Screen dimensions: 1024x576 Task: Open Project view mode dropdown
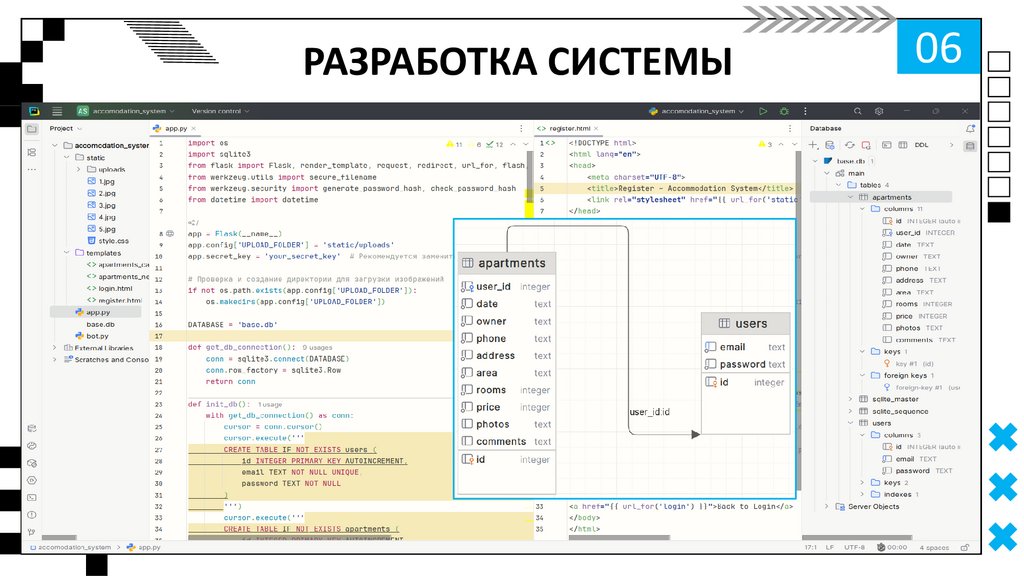(65, 129)
